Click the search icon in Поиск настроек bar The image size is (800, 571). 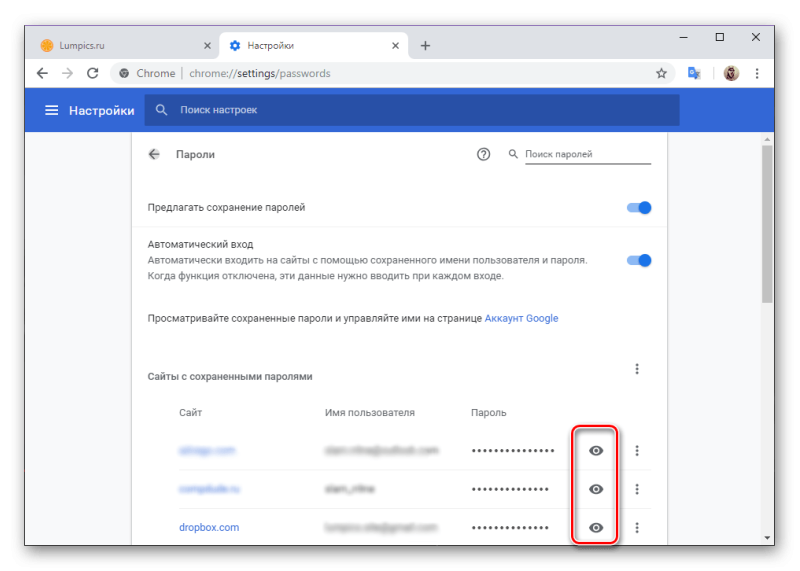161,110
